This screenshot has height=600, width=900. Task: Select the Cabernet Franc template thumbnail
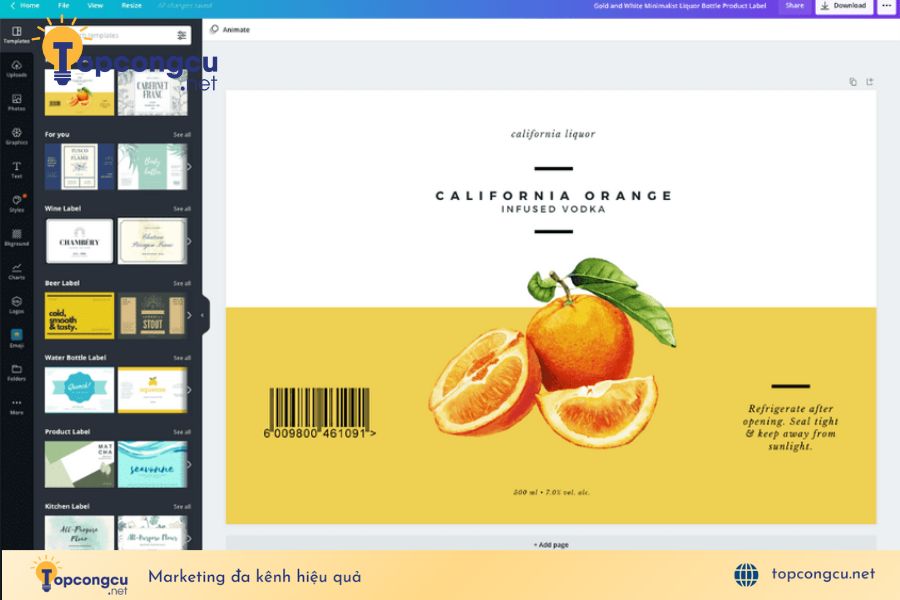click(152, 94)
